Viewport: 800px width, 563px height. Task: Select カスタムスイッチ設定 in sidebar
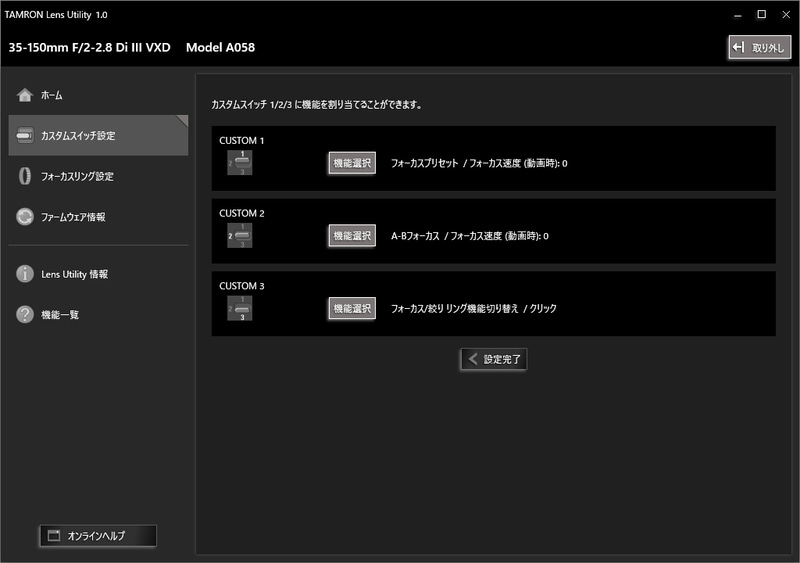(98, 135)
